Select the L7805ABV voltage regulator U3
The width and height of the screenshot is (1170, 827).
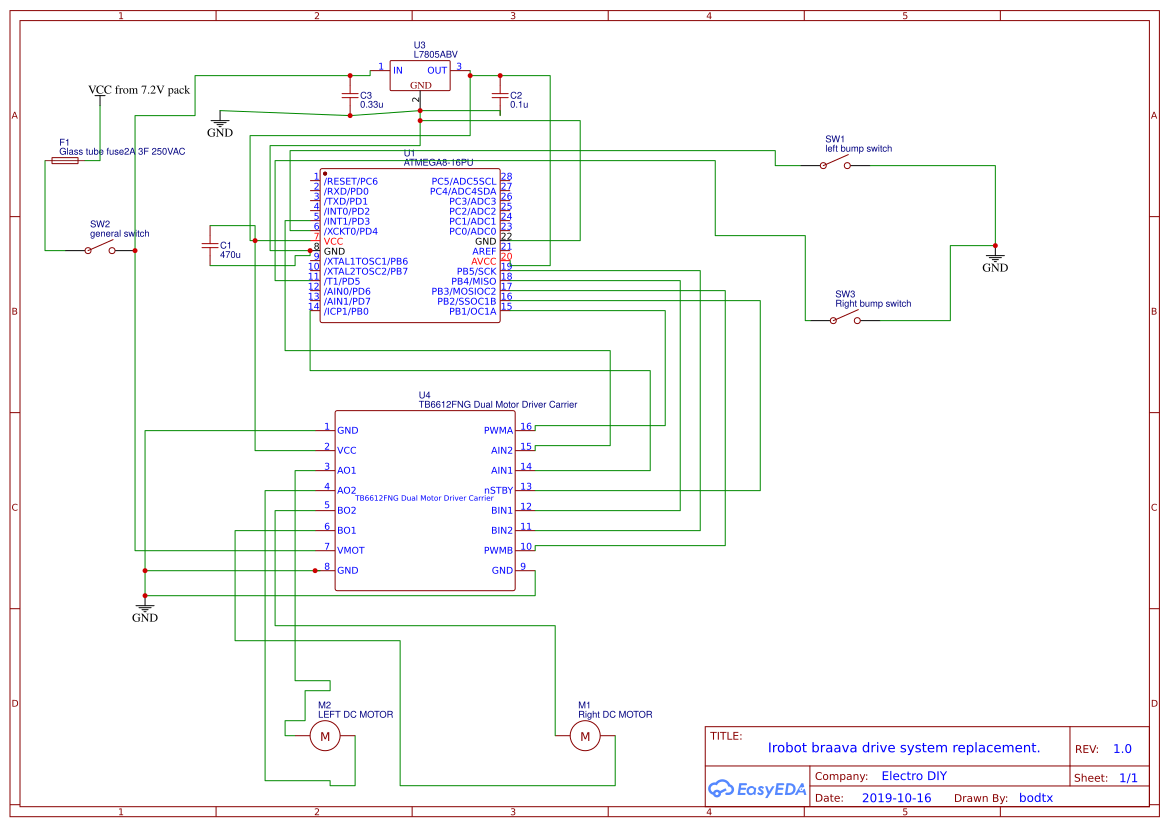[420, 75]
